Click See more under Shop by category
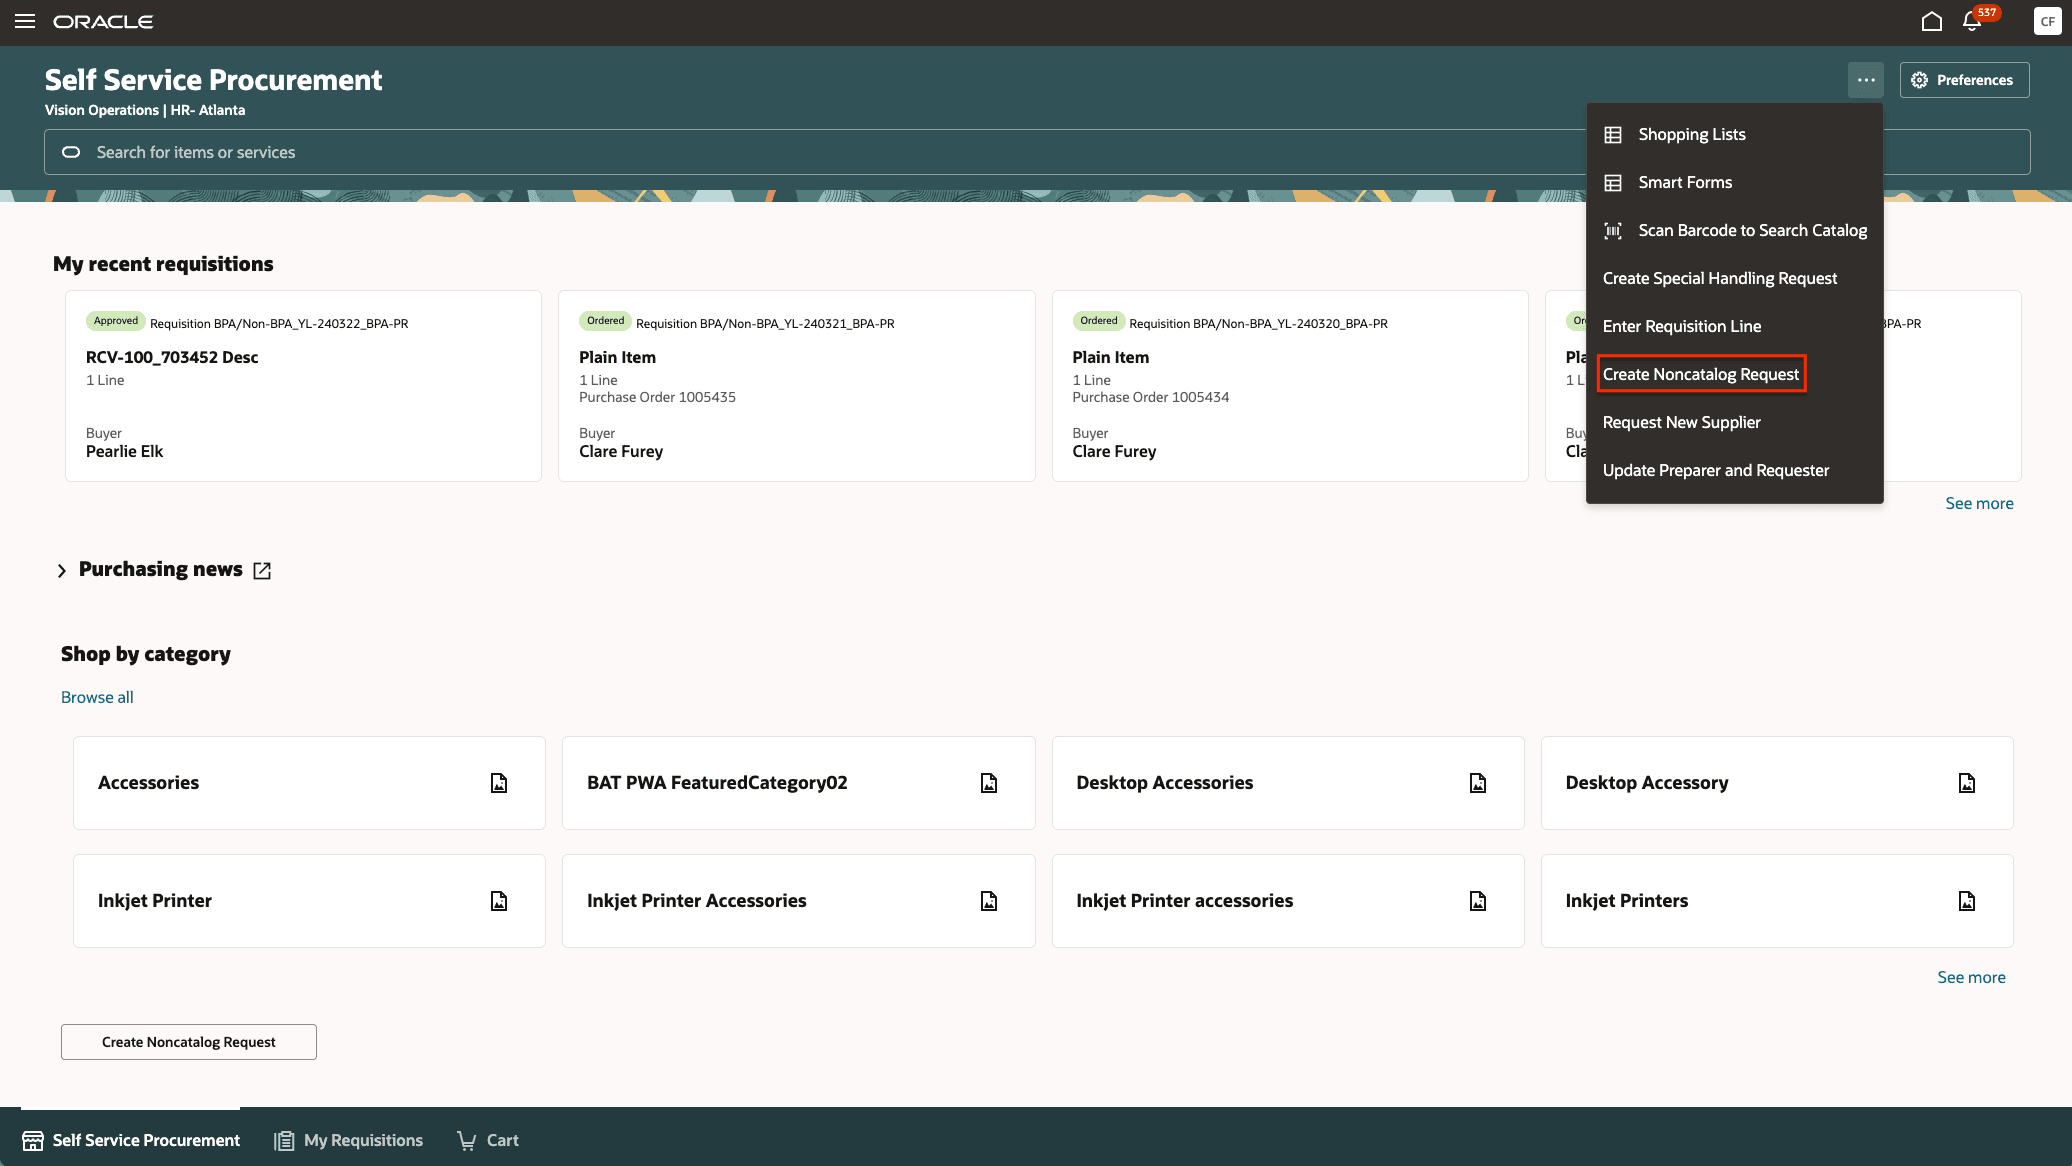This screenshot has height=1166, width=2072. pos(1971,977)
